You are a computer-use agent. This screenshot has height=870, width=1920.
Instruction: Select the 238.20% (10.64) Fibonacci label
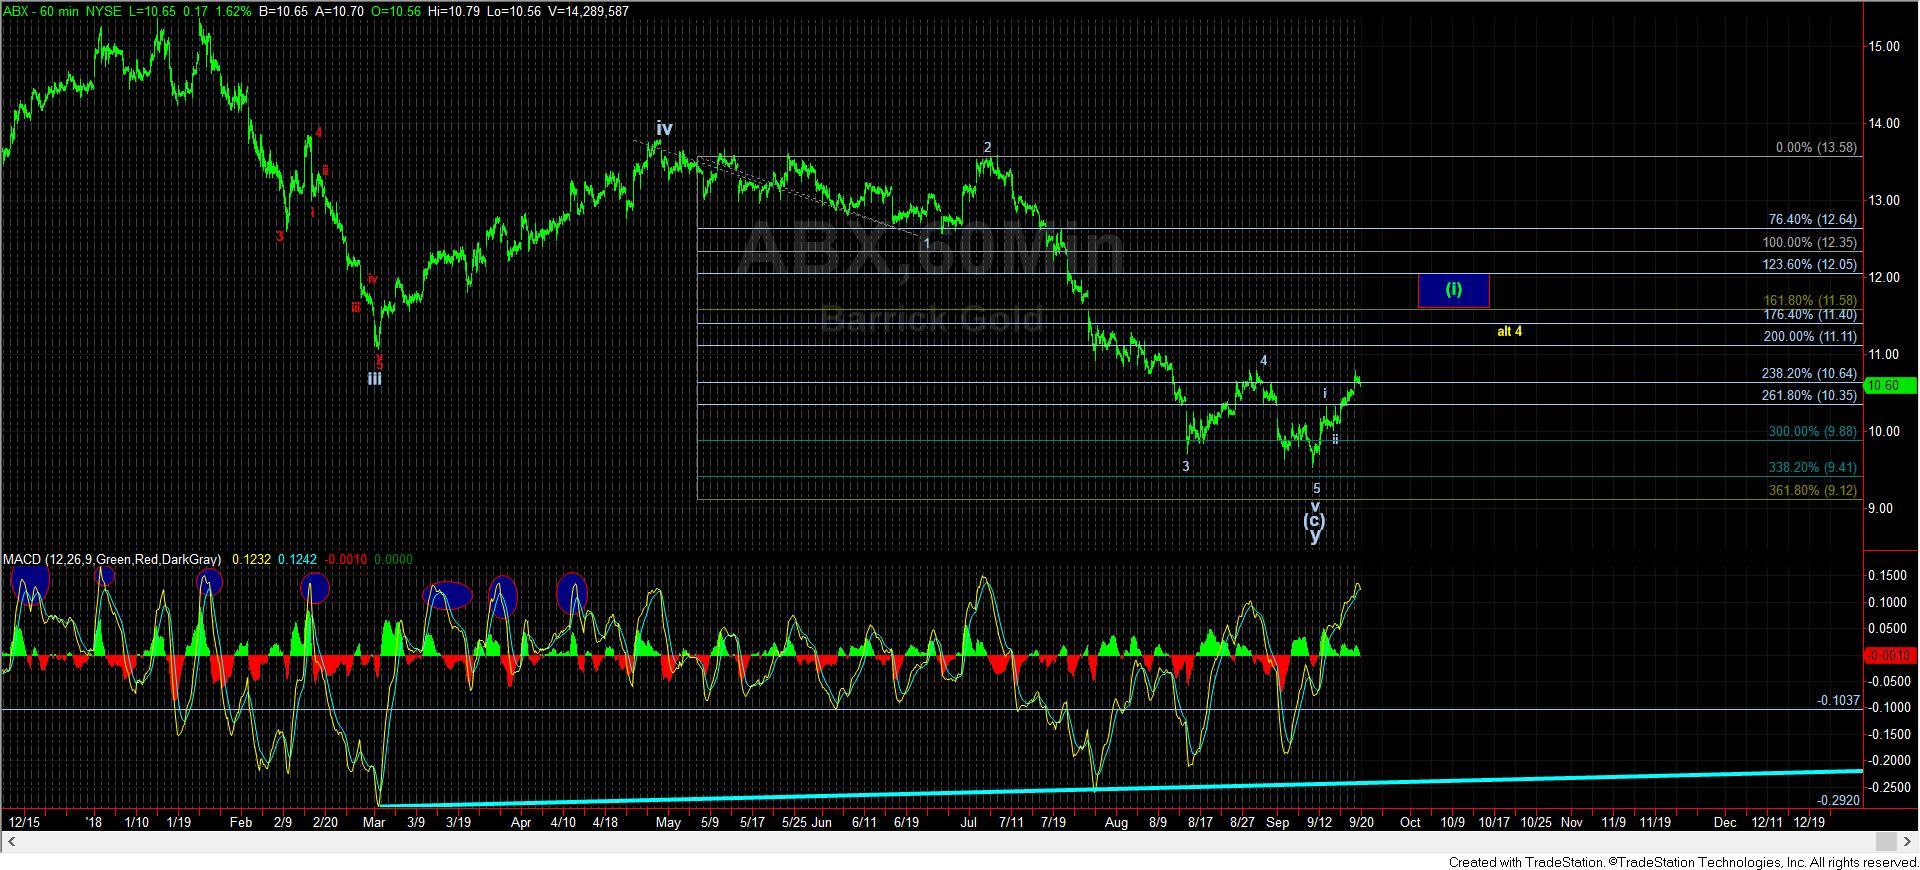[1809, 373]
